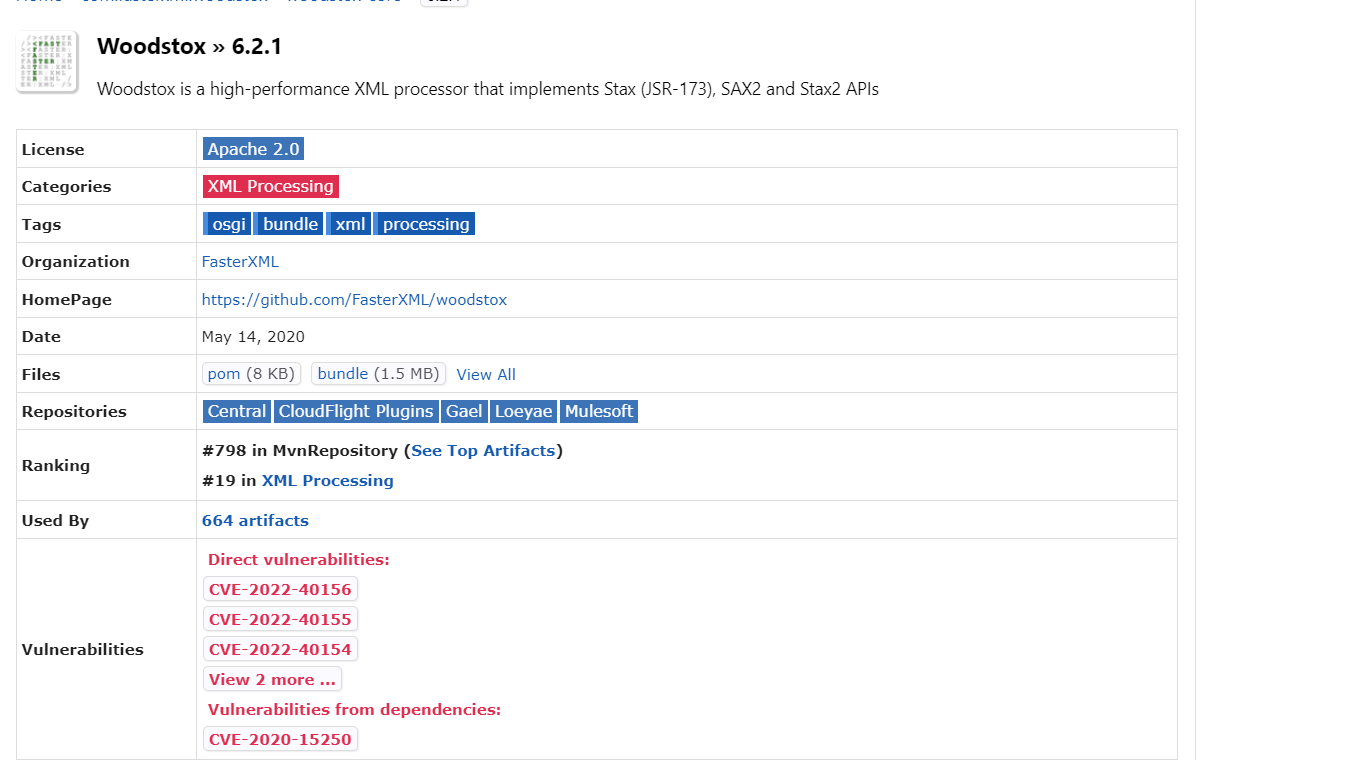Click the Vulnerabilities from dependencies heading
This screenshot has width=1359, height=760.
point(354,710)
